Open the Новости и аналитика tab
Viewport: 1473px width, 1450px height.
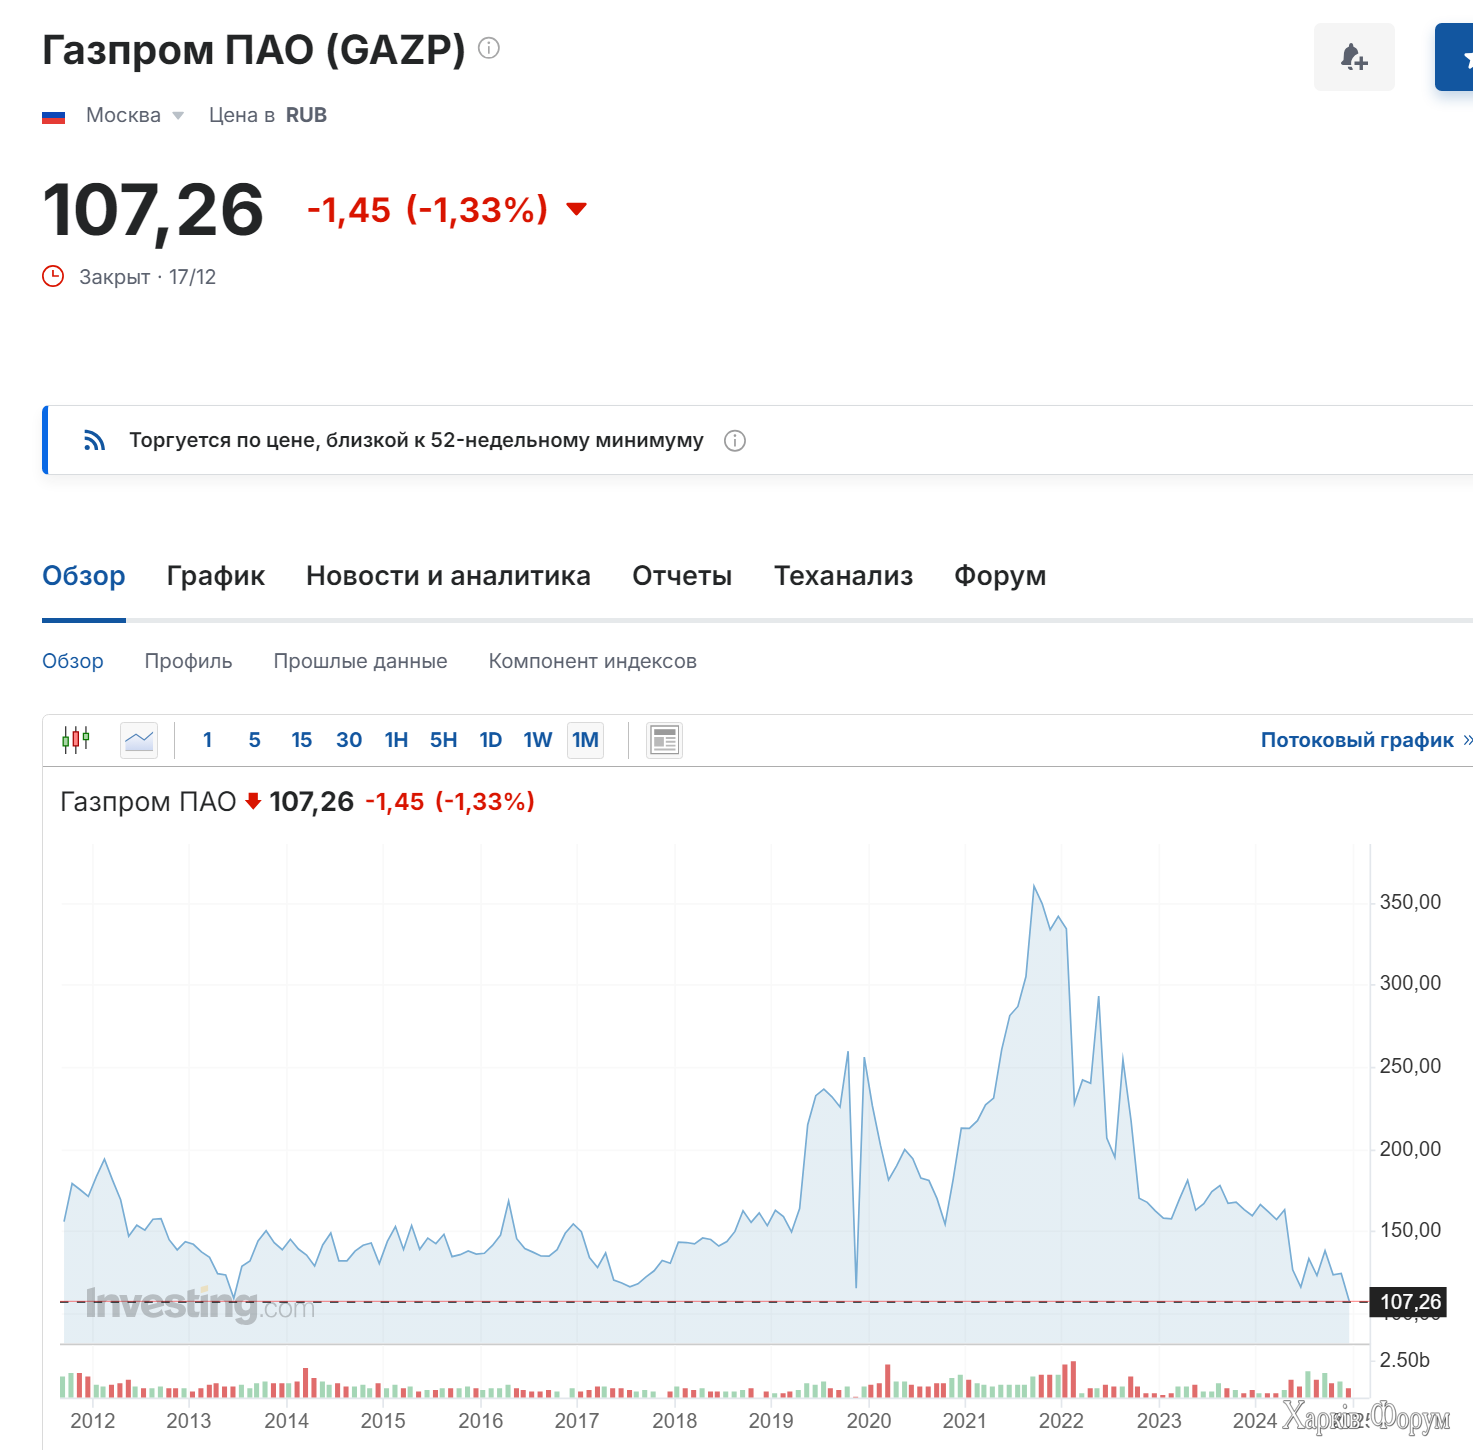click(x=448, y=576)
